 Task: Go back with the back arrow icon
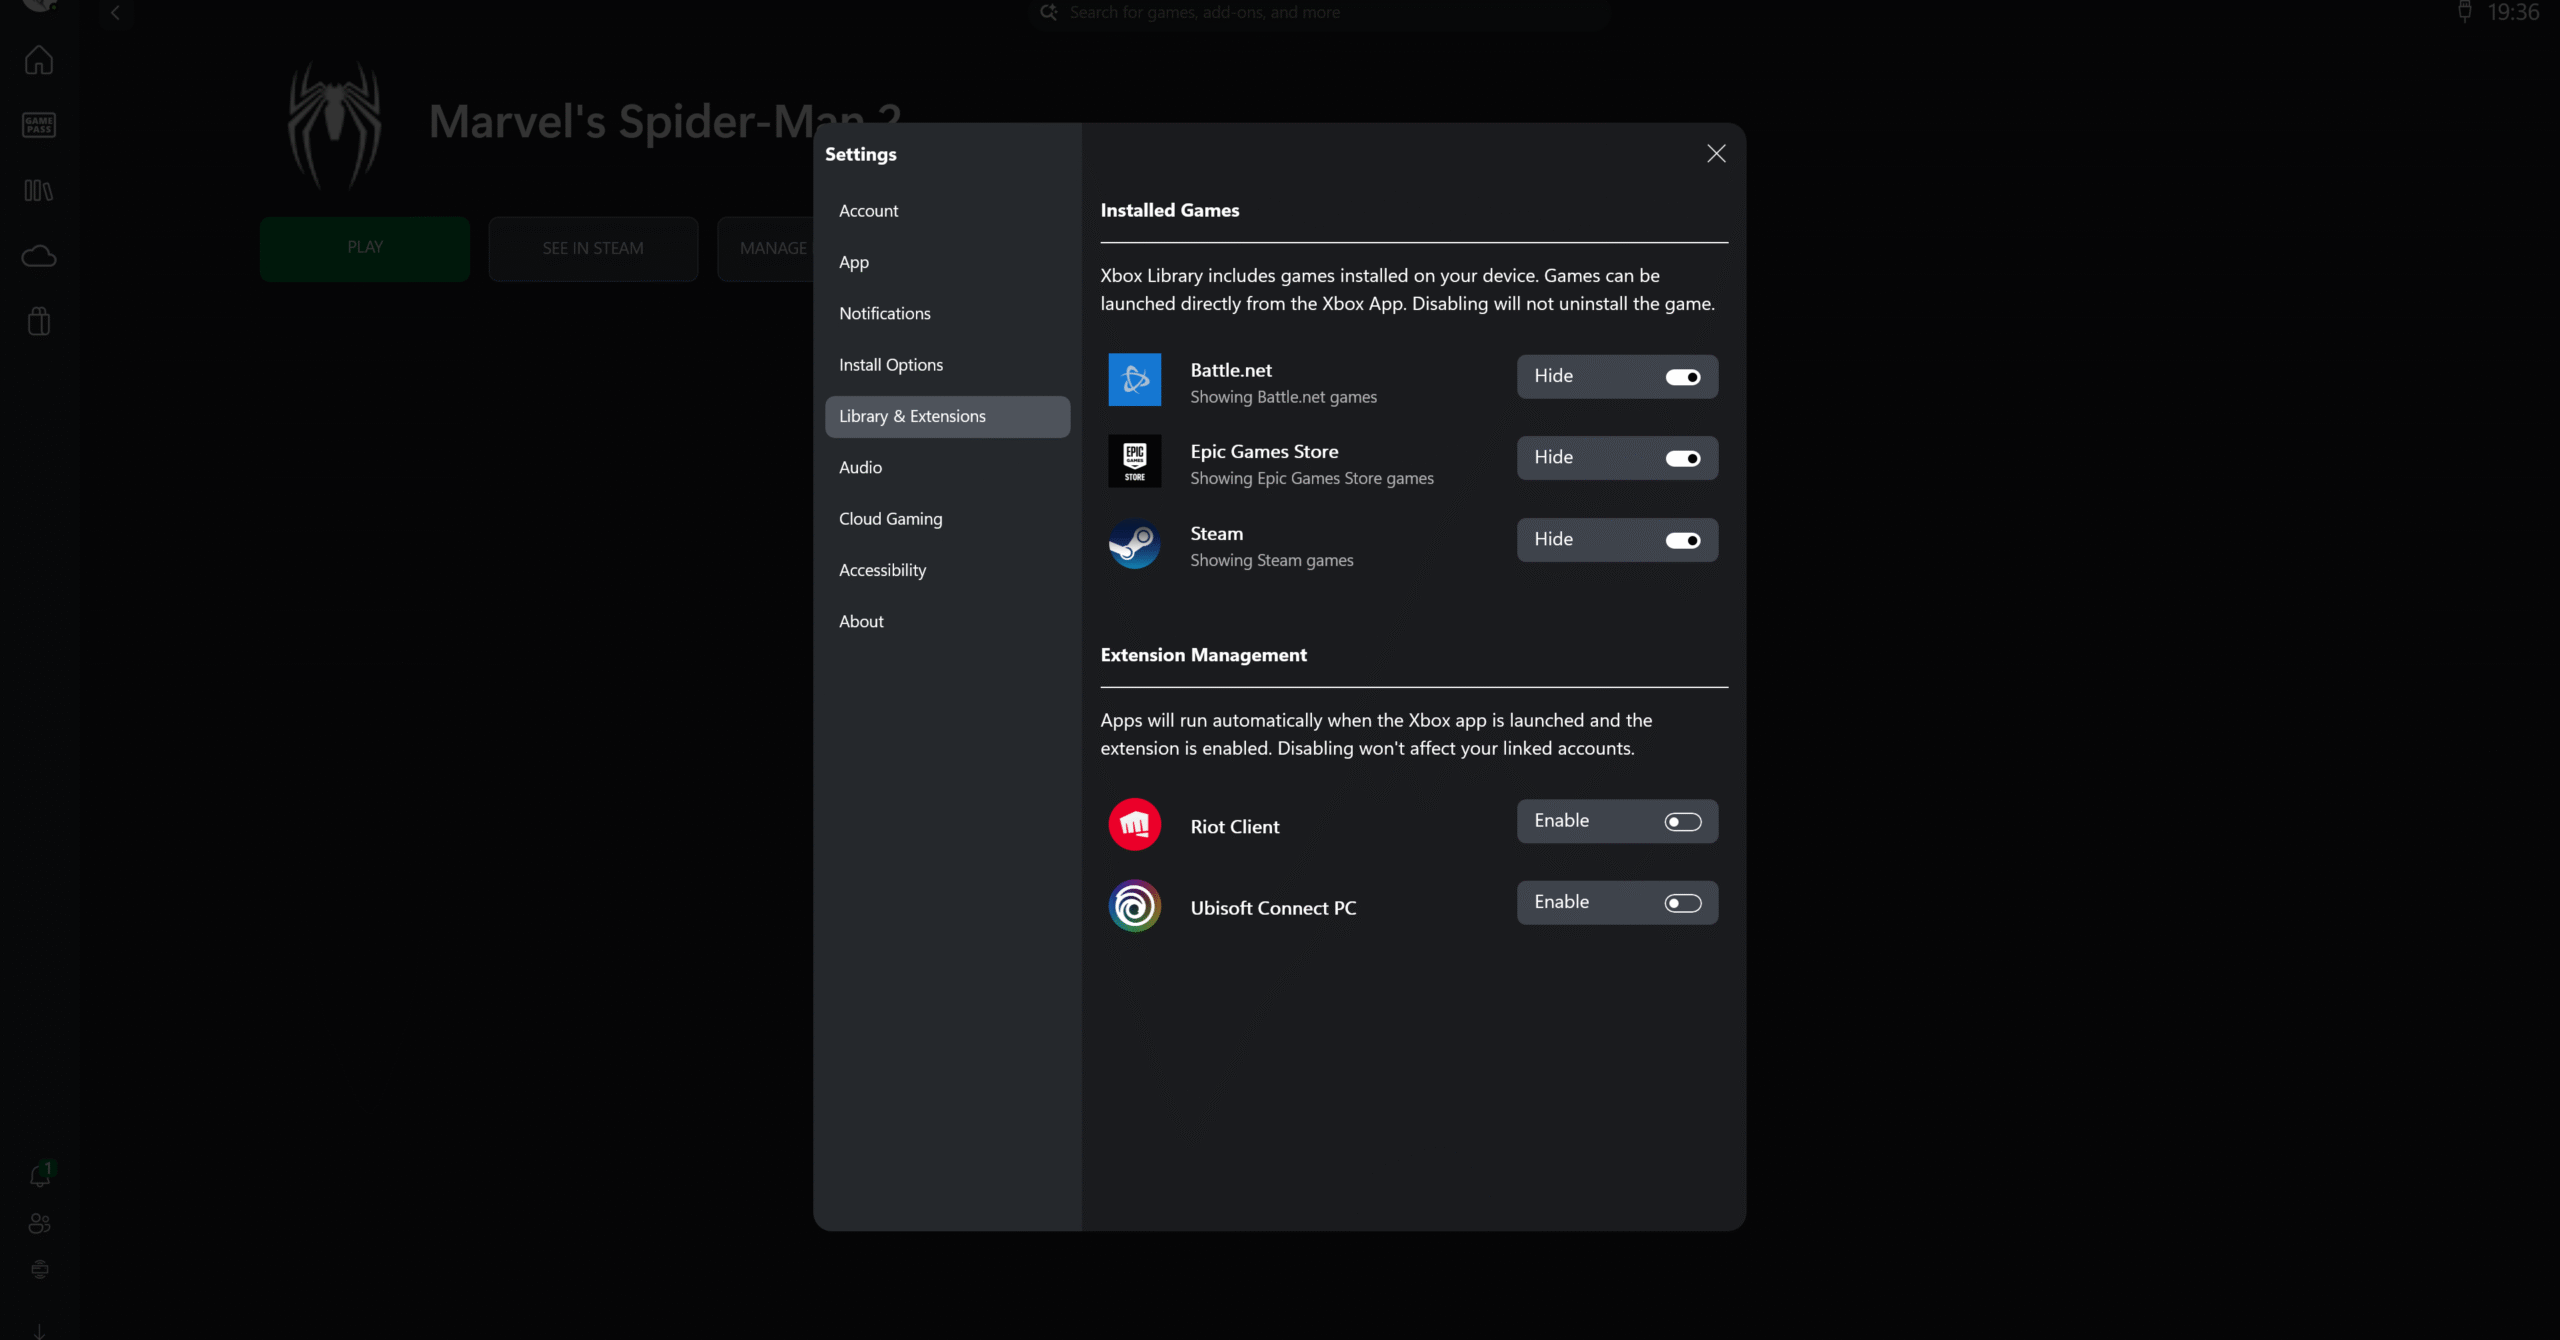click(x=115, y=13)
